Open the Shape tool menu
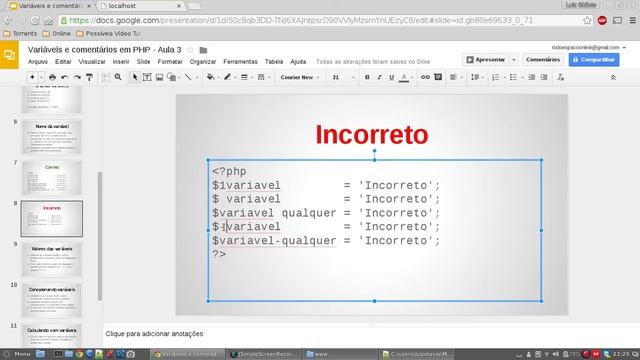640x360 pixels. 173,77
